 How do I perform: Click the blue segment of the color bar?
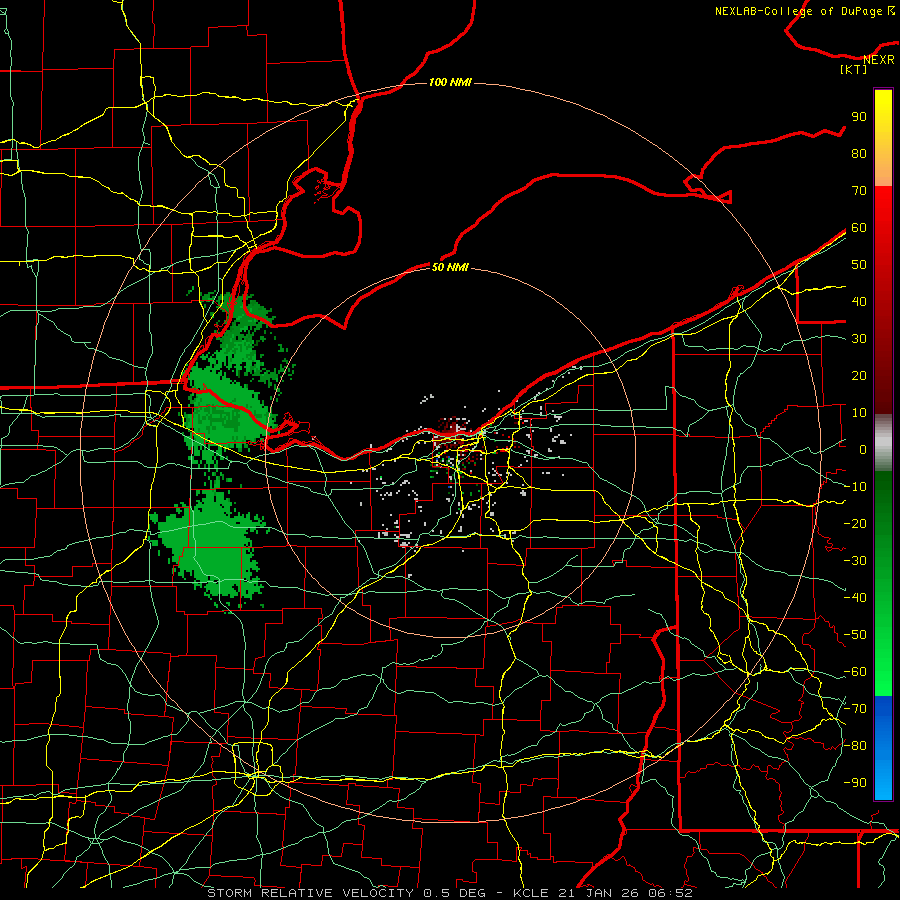(x=883, y=747)
